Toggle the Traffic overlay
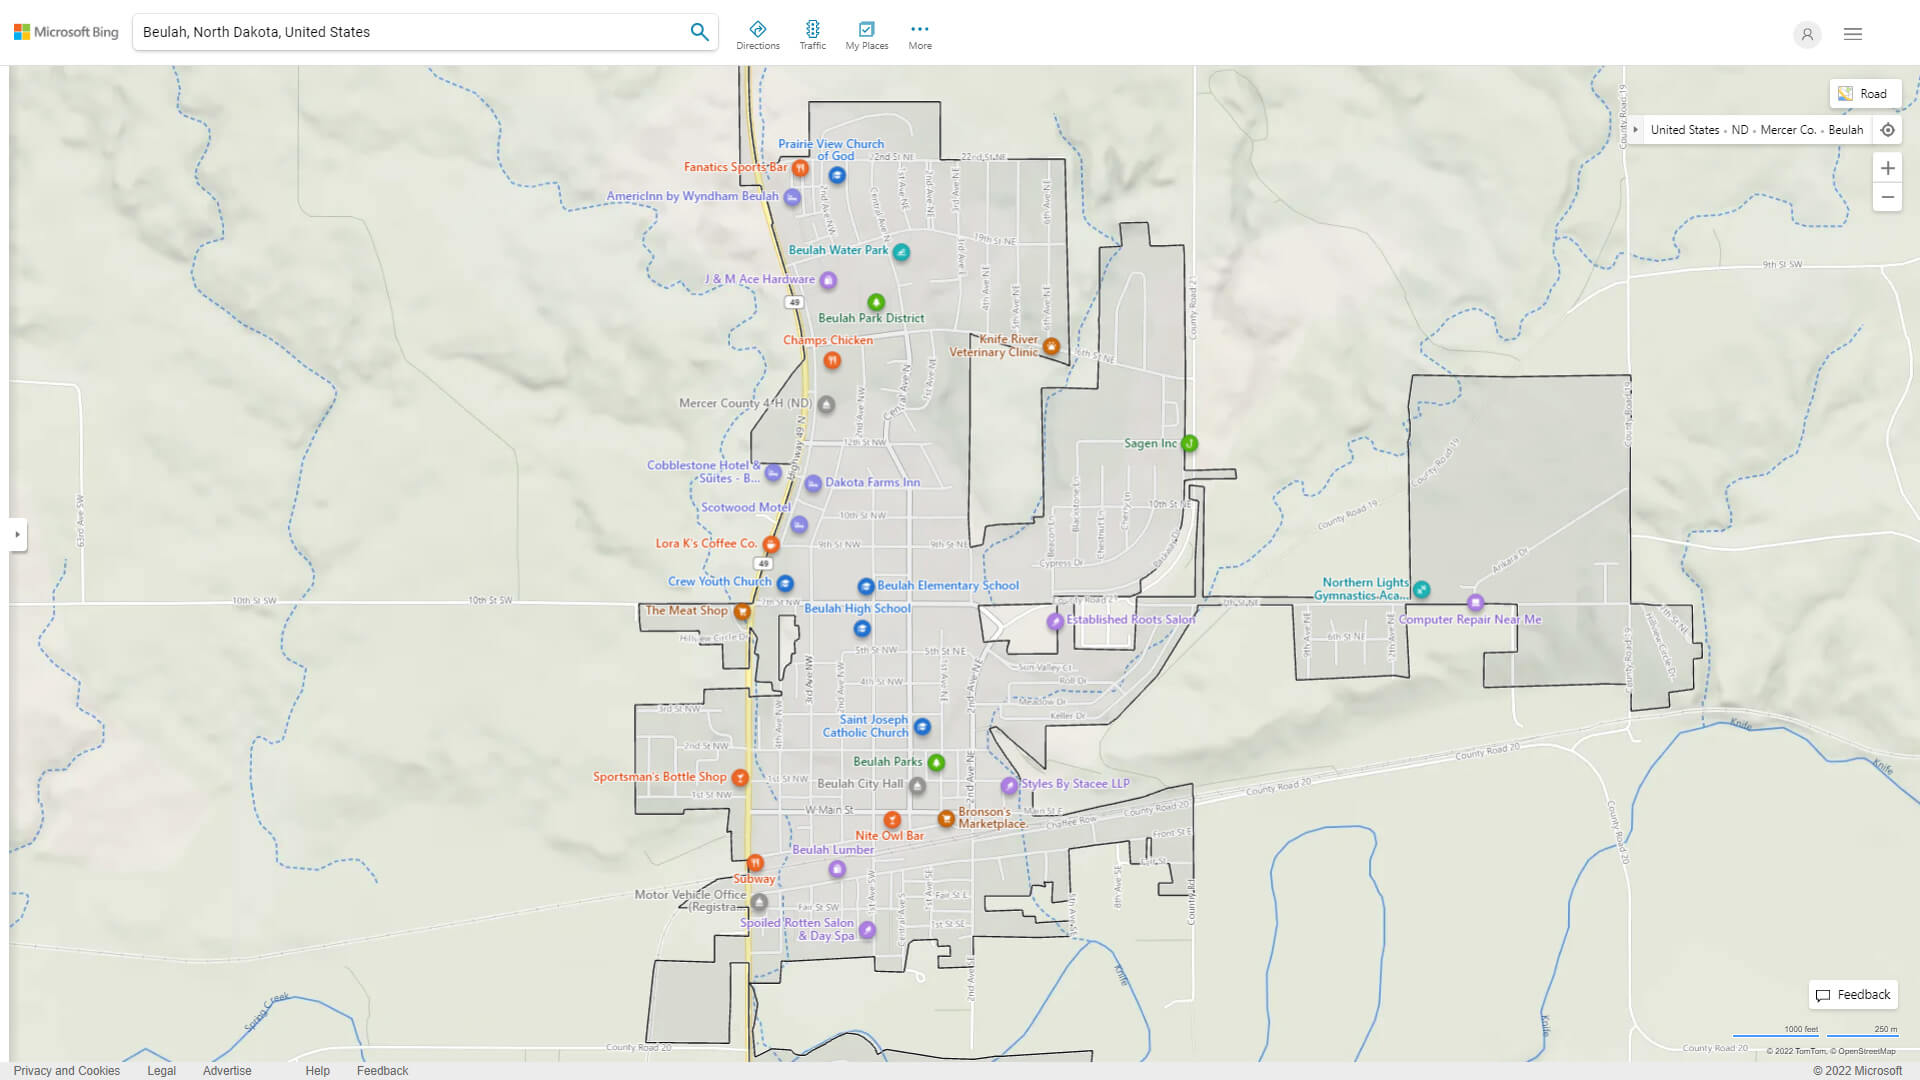1920x1080 pixels. (x=812, y=34)
